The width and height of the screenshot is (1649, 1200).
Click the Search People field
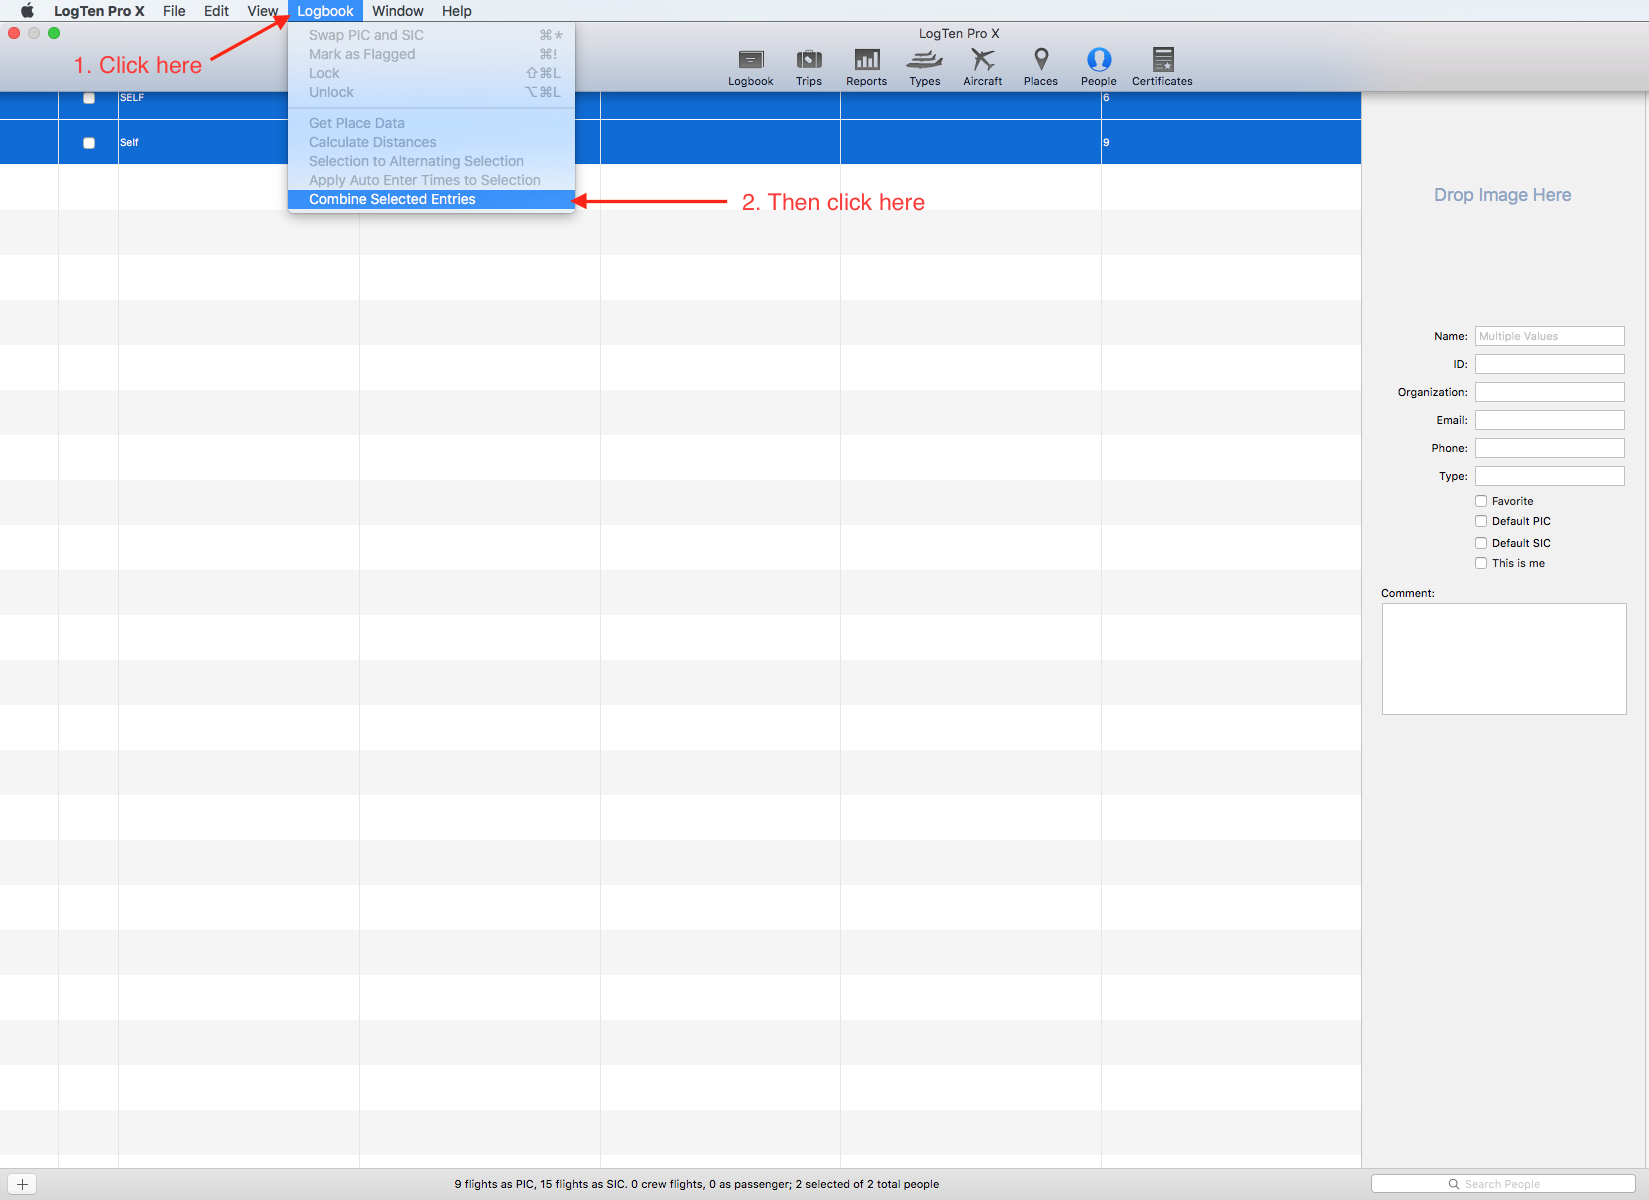tap(1503, 1184)
